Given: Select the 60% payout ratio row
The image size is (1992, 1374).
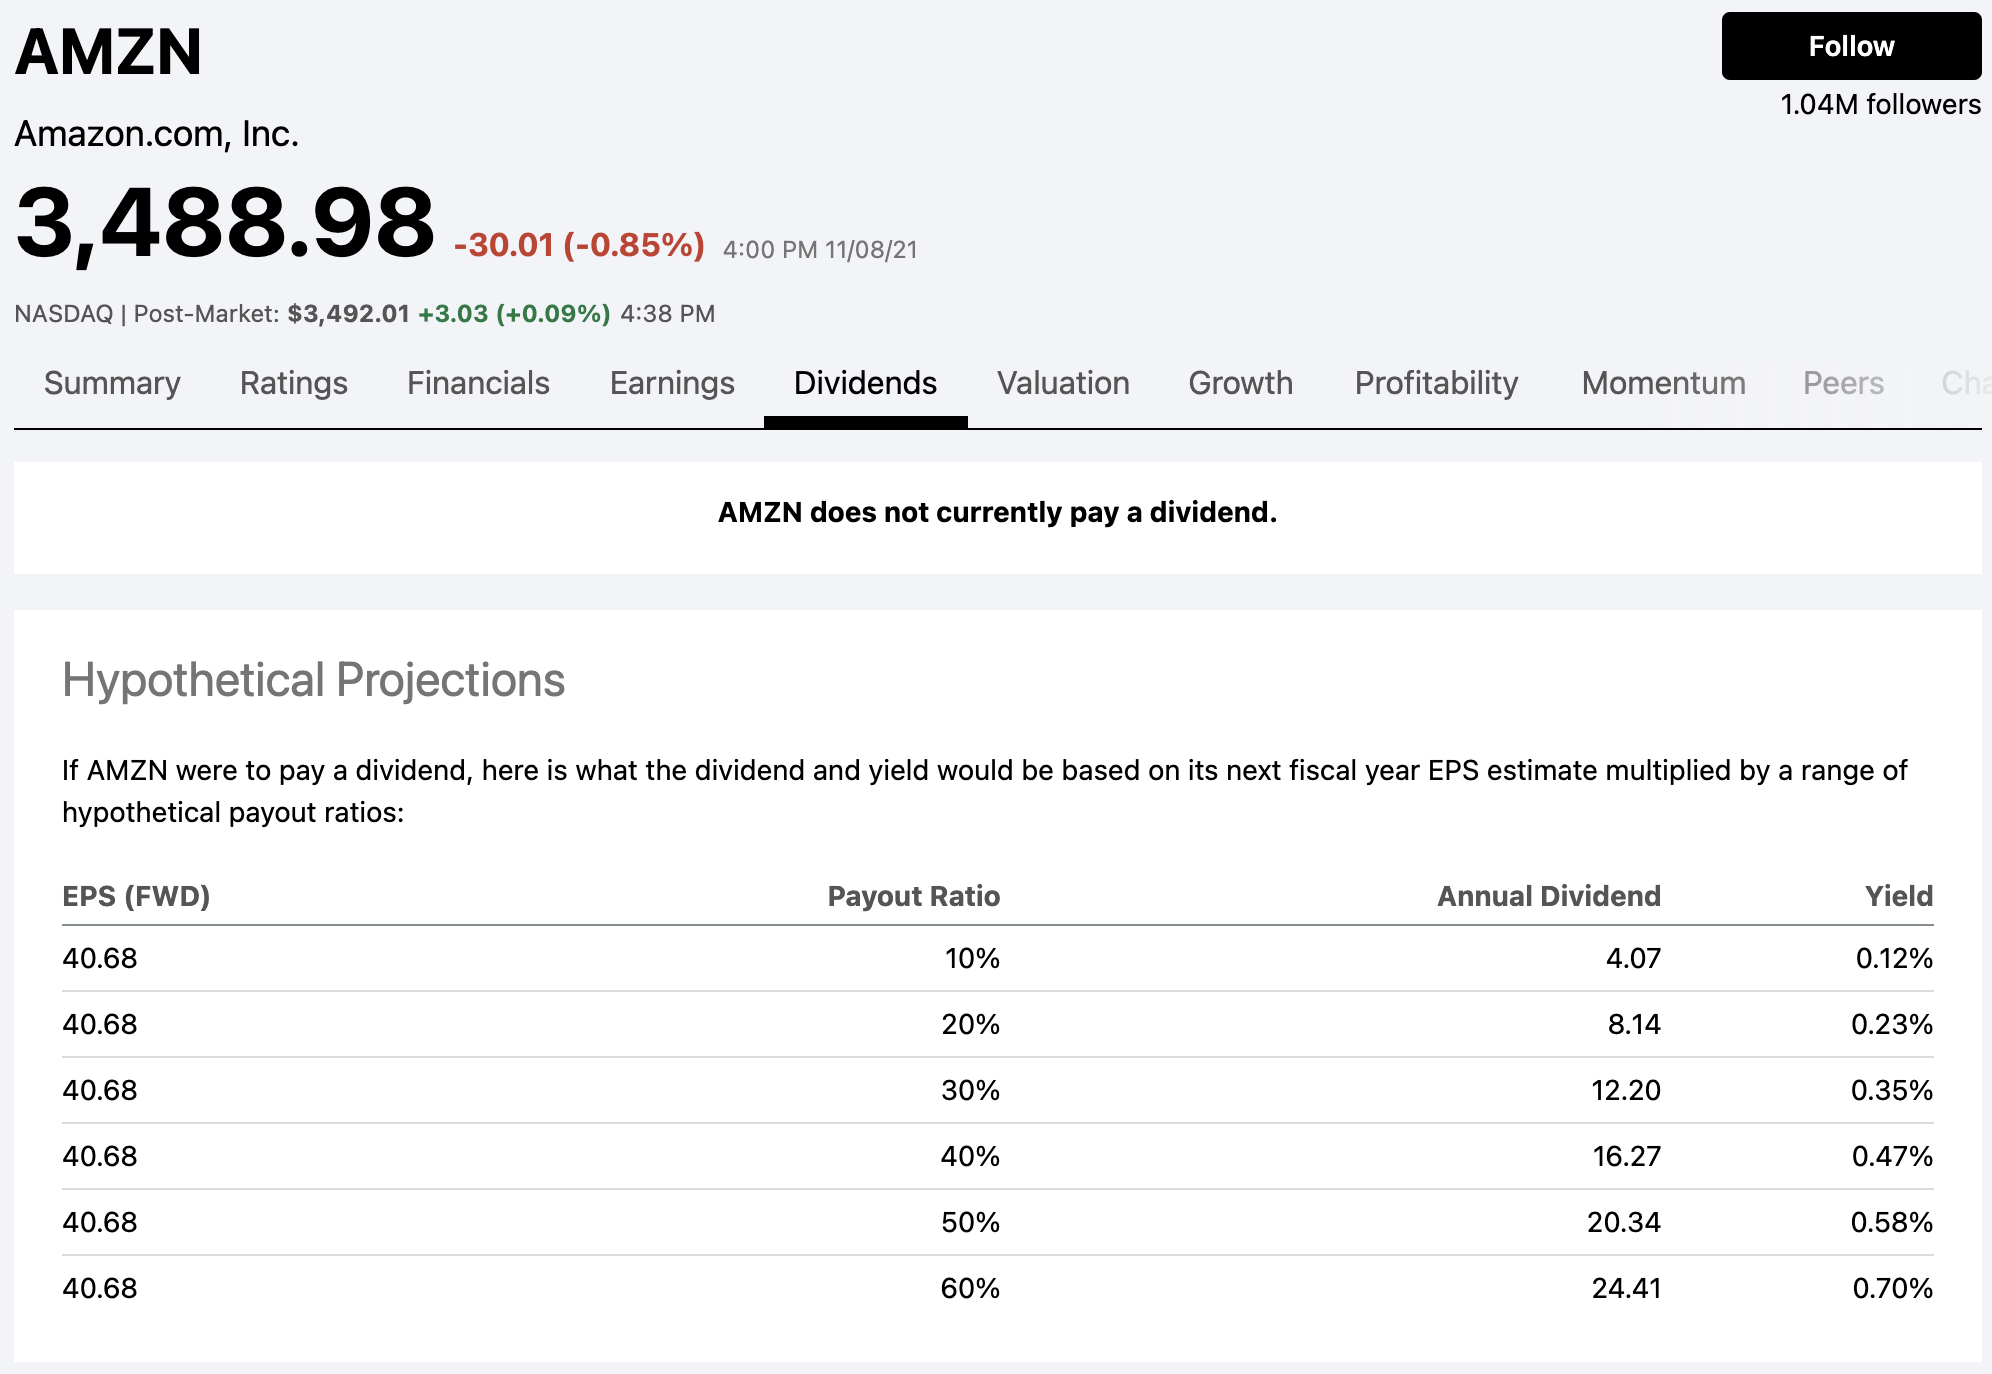Looking at the screenshot, I should pos(970,1288).
